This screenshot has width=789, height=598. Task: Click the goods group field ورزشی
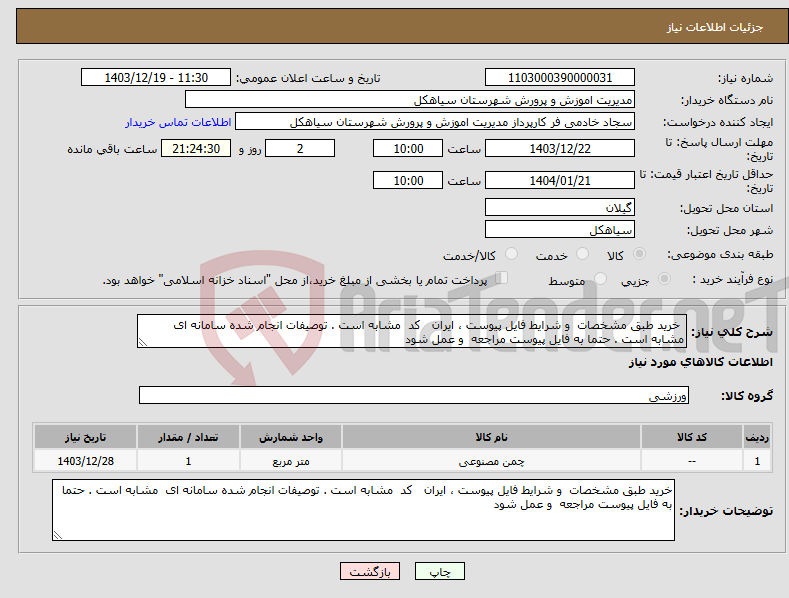(414, 395)
